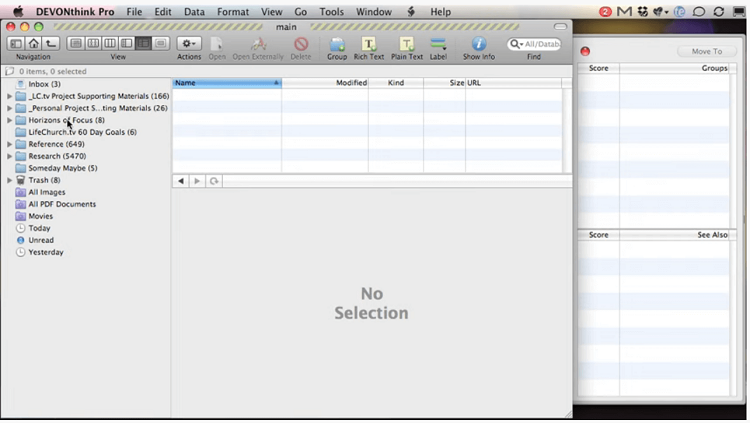Click the preview back arrow button

pyautogui.click(x=181, y=181)
